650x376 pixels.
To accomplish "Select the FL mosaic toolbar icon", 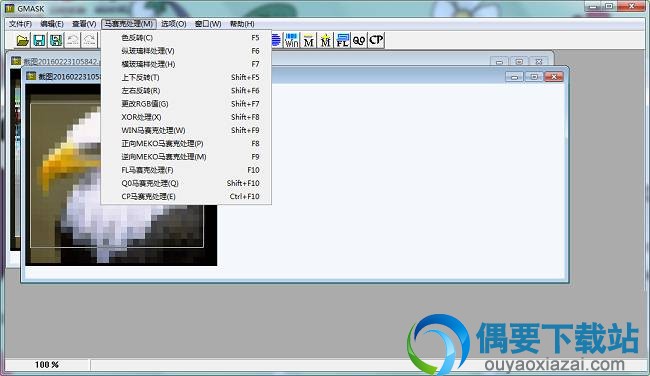I will coord(342,40).
